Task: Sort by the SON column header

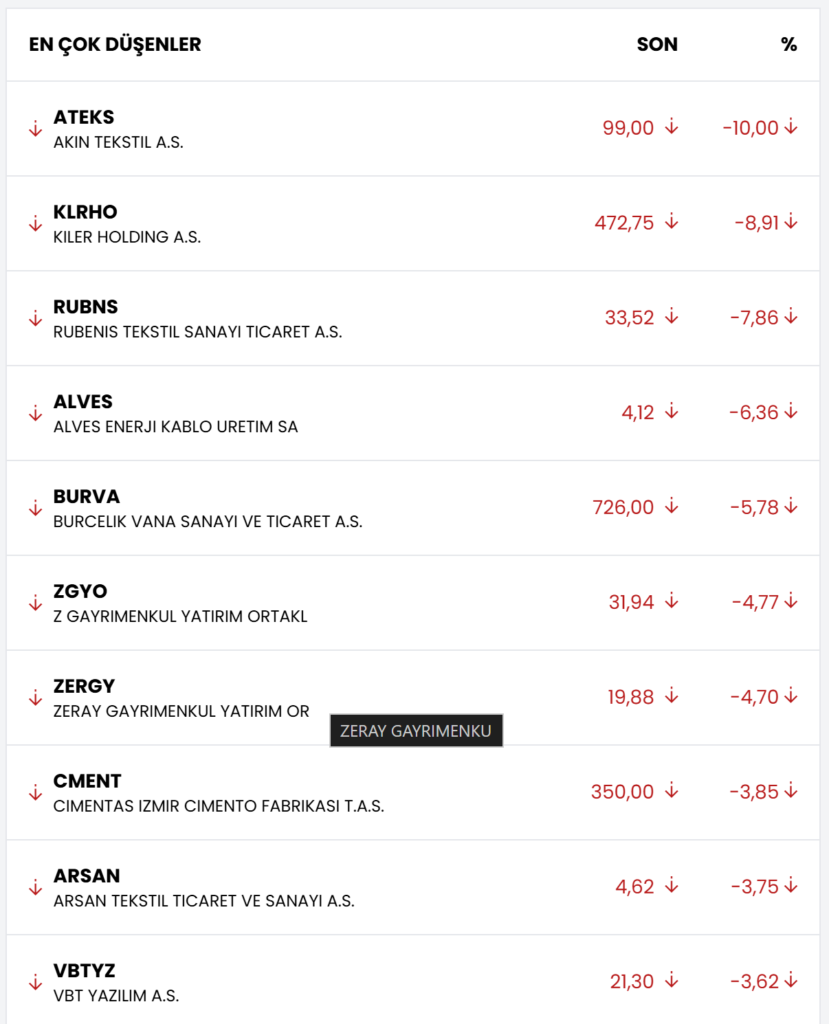Action: click(657, 45)
